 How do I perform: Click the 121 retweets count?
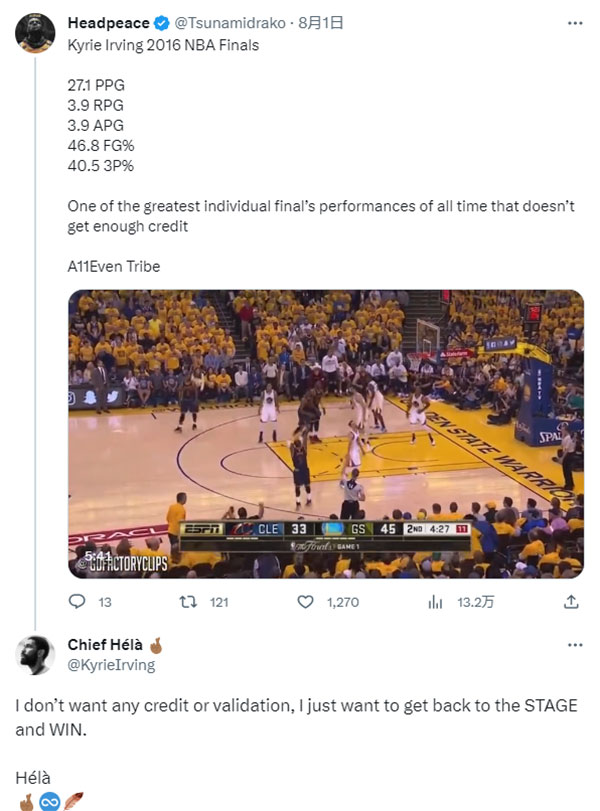[x=218, y=602]
